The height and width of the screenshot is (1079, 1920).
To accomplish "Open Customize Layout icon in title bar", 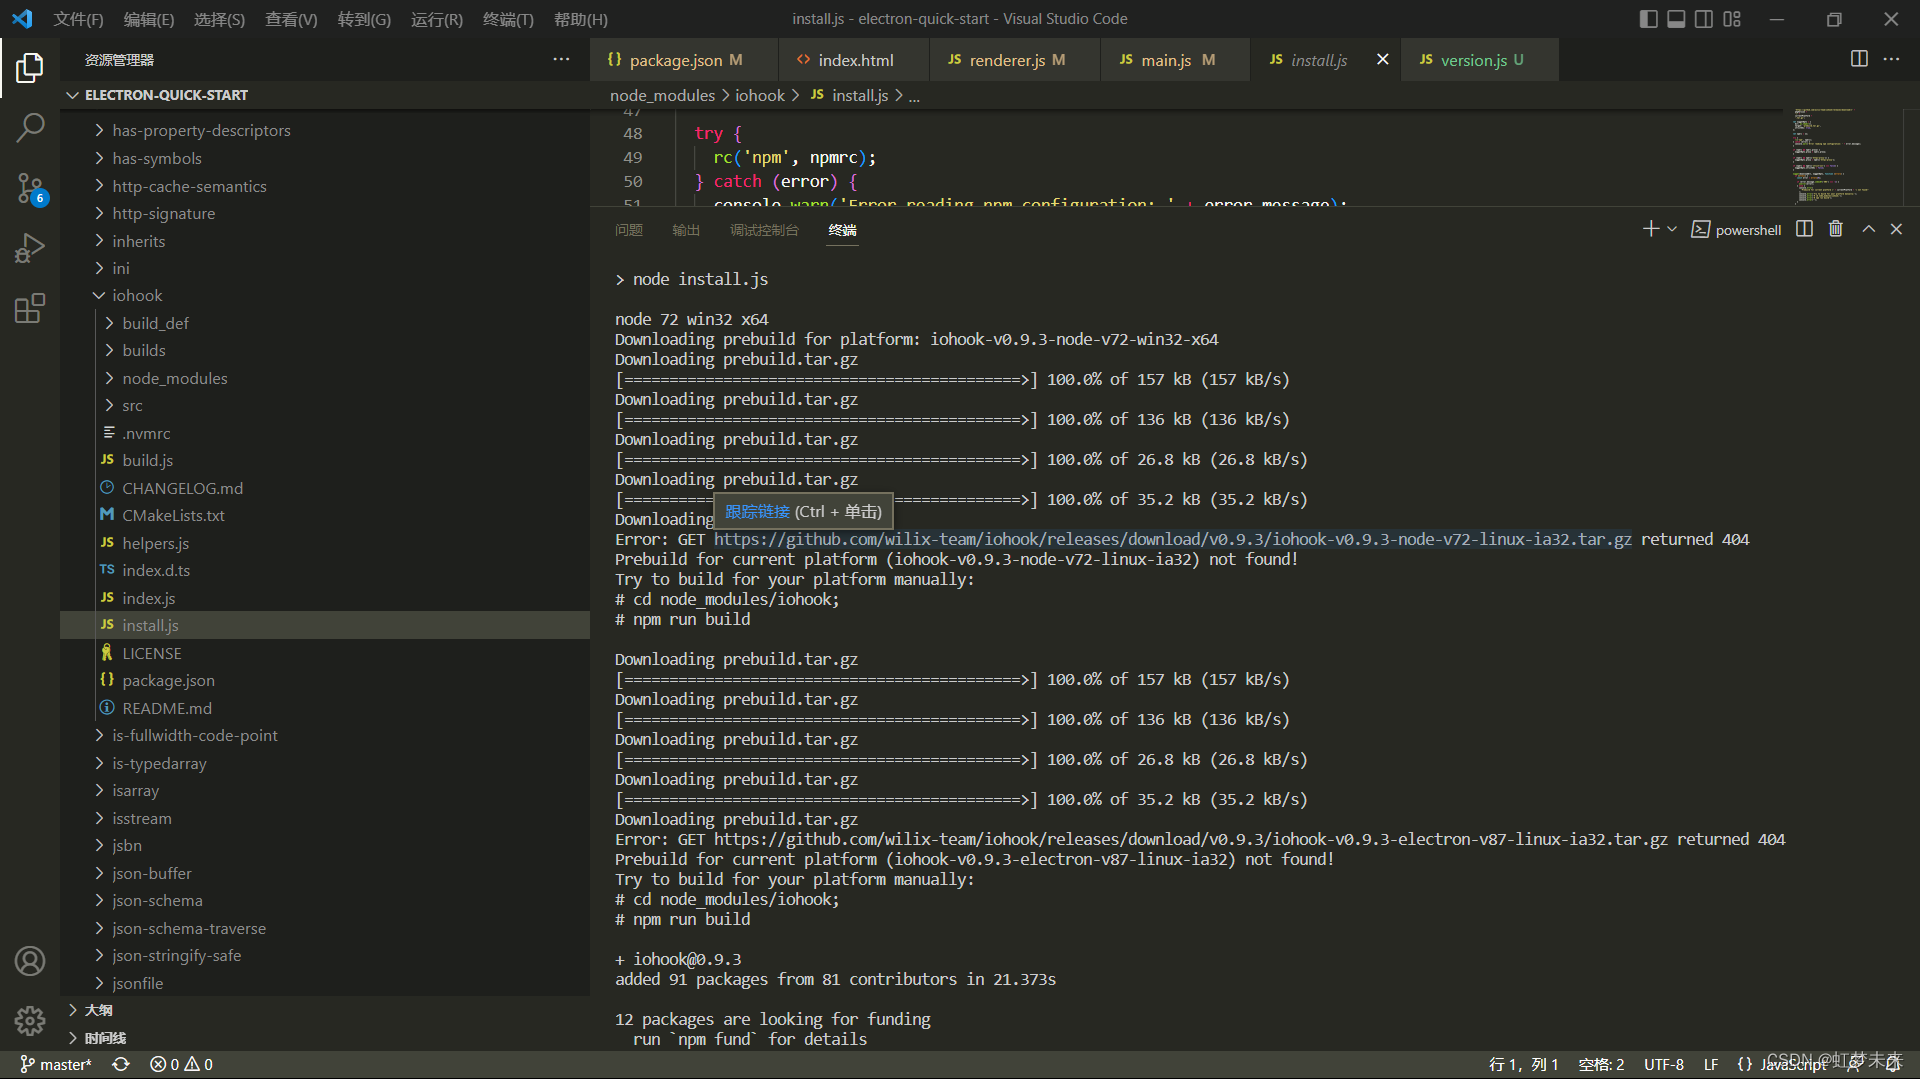I will click(1732, 19).
